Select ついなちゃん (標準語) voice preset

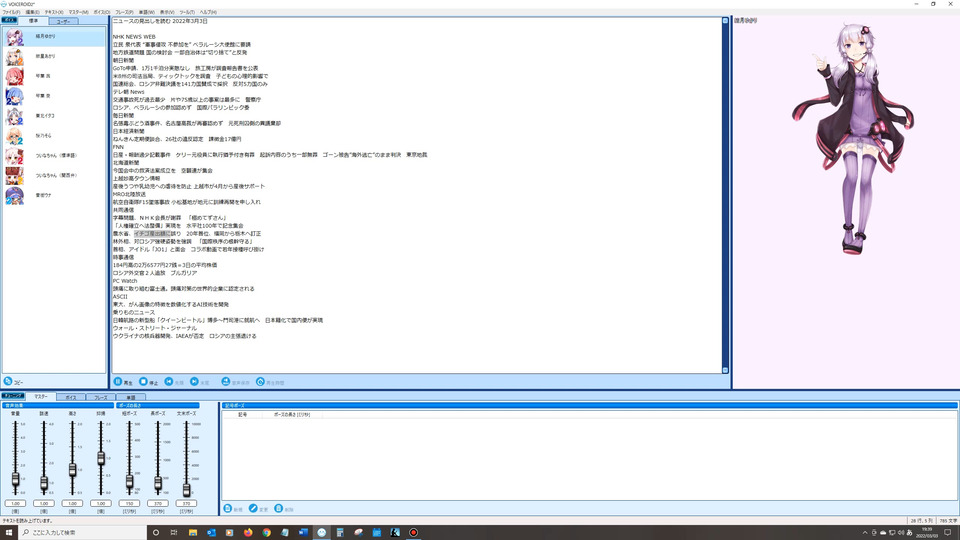tap(54, 156)
